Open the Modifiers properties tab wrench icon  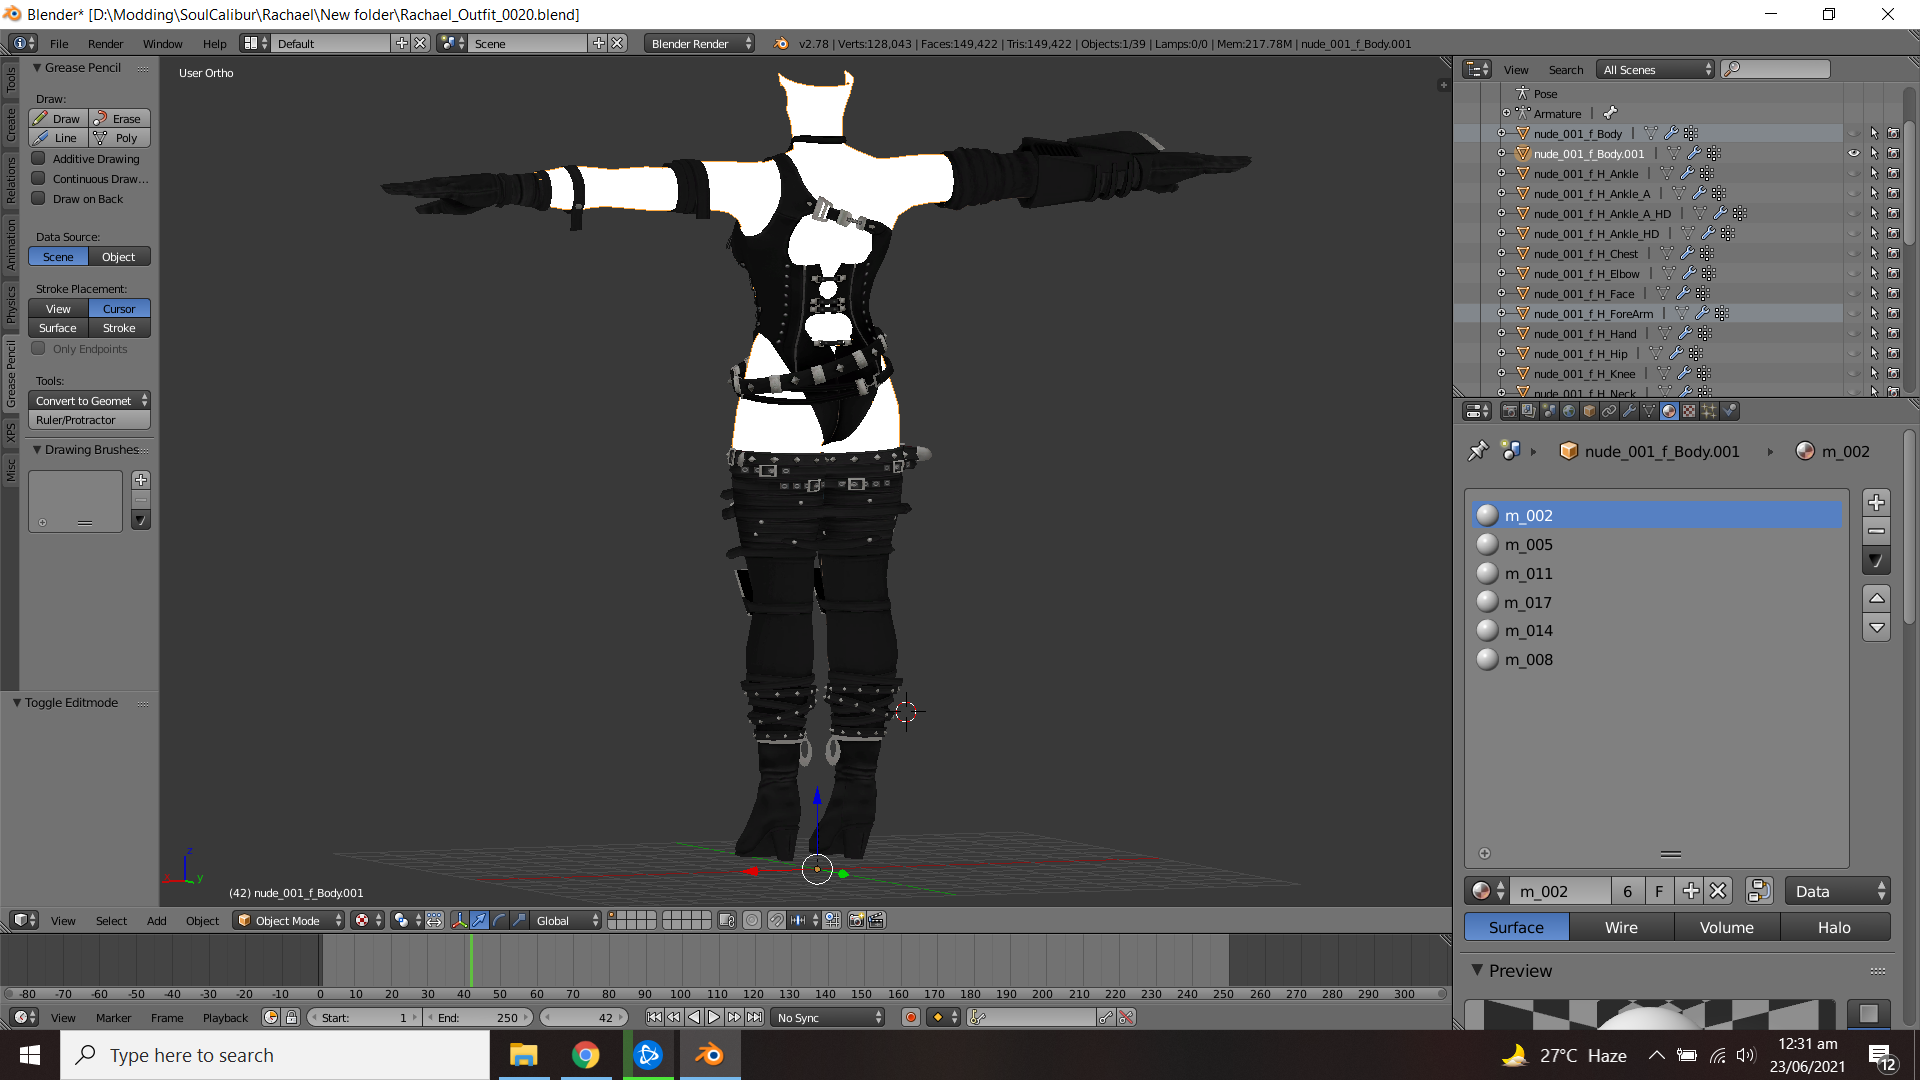point(1629,411)
